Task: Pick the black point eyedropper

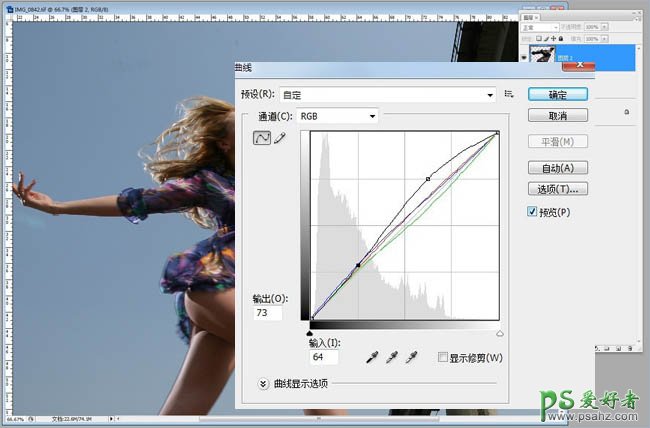Action: [372, 357]
